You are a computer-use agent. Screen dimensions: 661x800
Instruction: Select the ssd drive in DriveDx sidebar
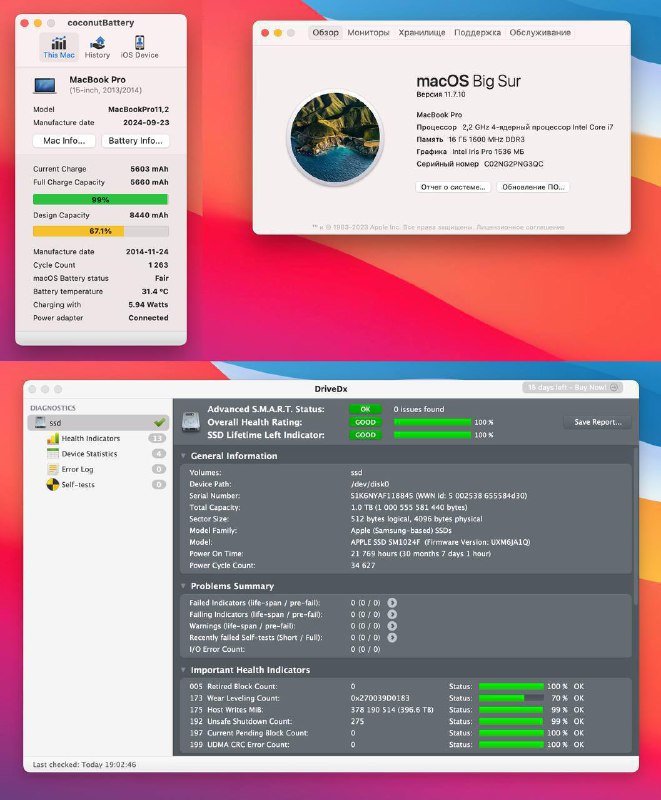pyautogui.click(x=98, y=422)
